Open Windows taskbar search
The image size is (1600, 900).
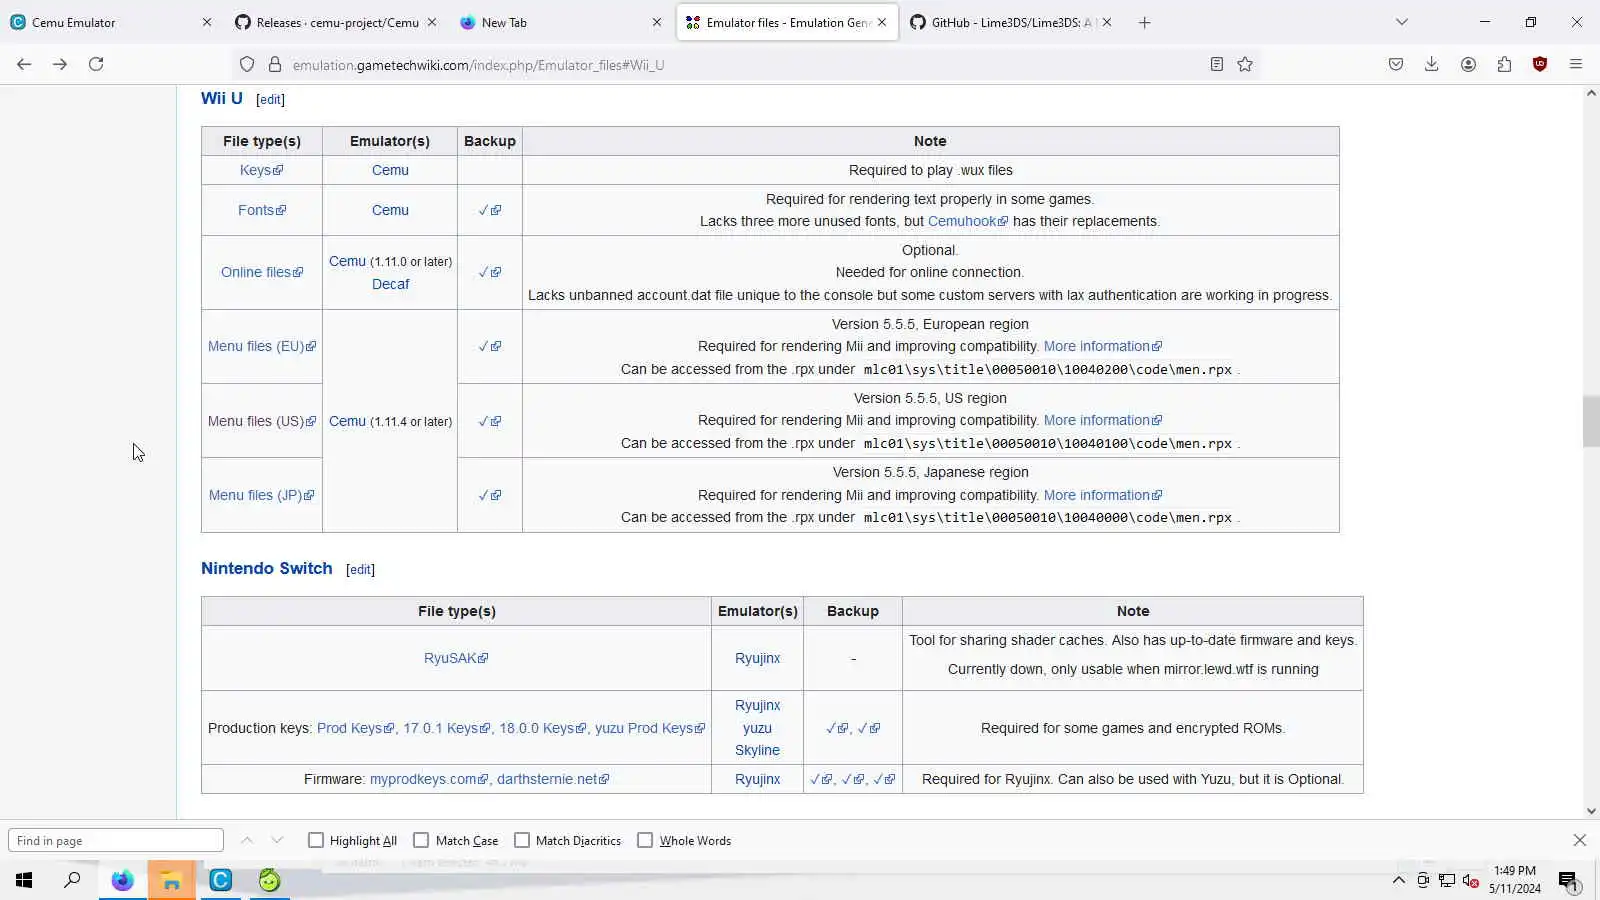tap(72, 880)
